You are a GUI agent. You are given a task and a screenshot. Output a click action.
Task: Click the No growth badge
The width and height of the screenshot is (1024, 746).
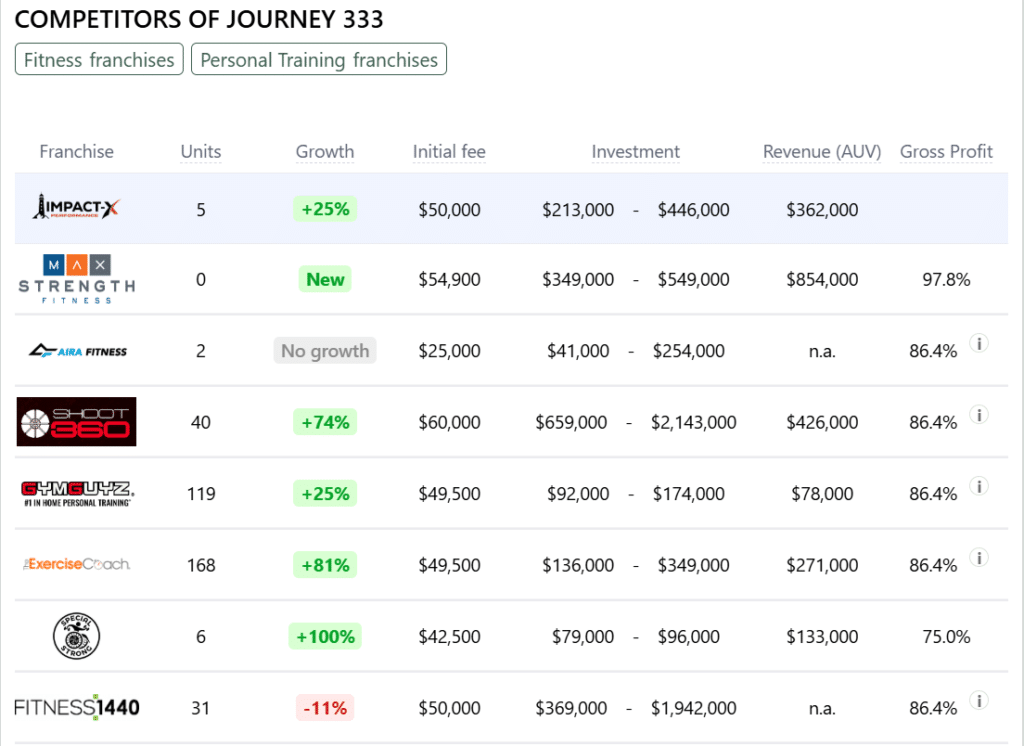point(325,351)
